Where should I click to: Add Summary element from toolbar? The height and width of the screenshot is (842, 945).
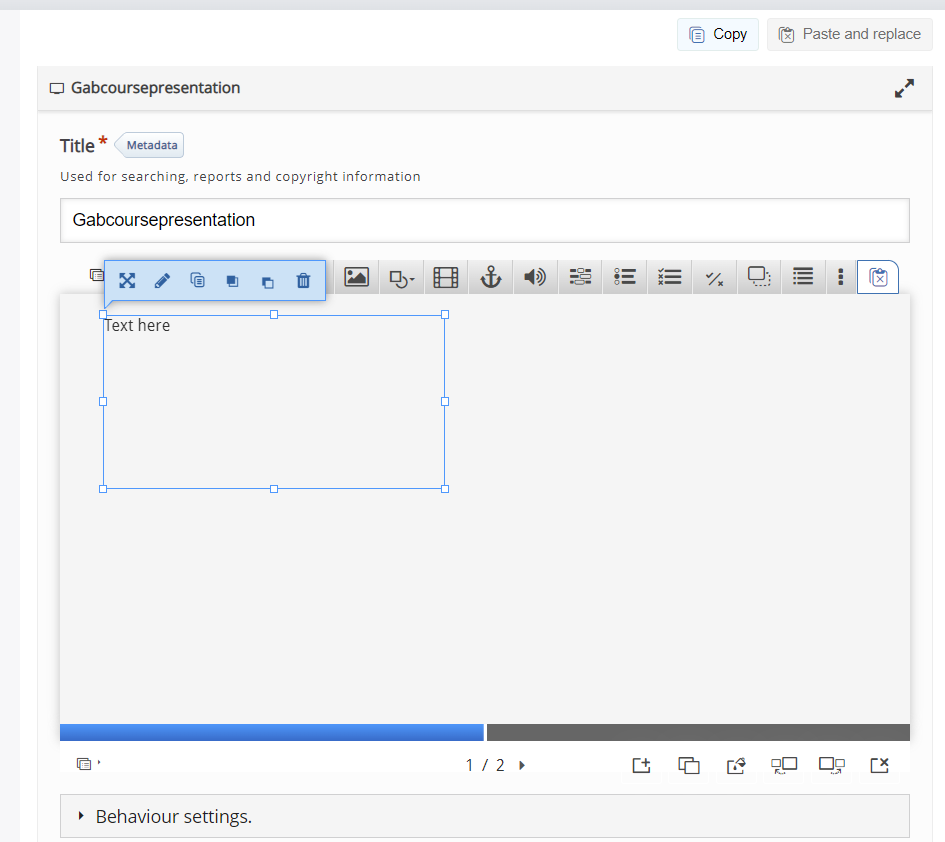point(803,277)
